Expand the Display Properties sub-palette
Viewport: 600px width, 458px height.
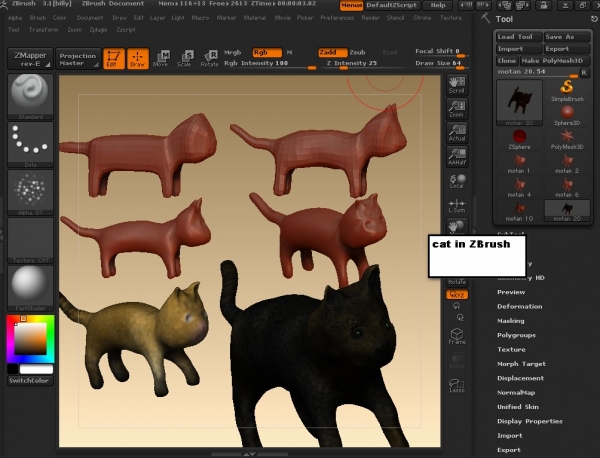click(x=530, y=421)
